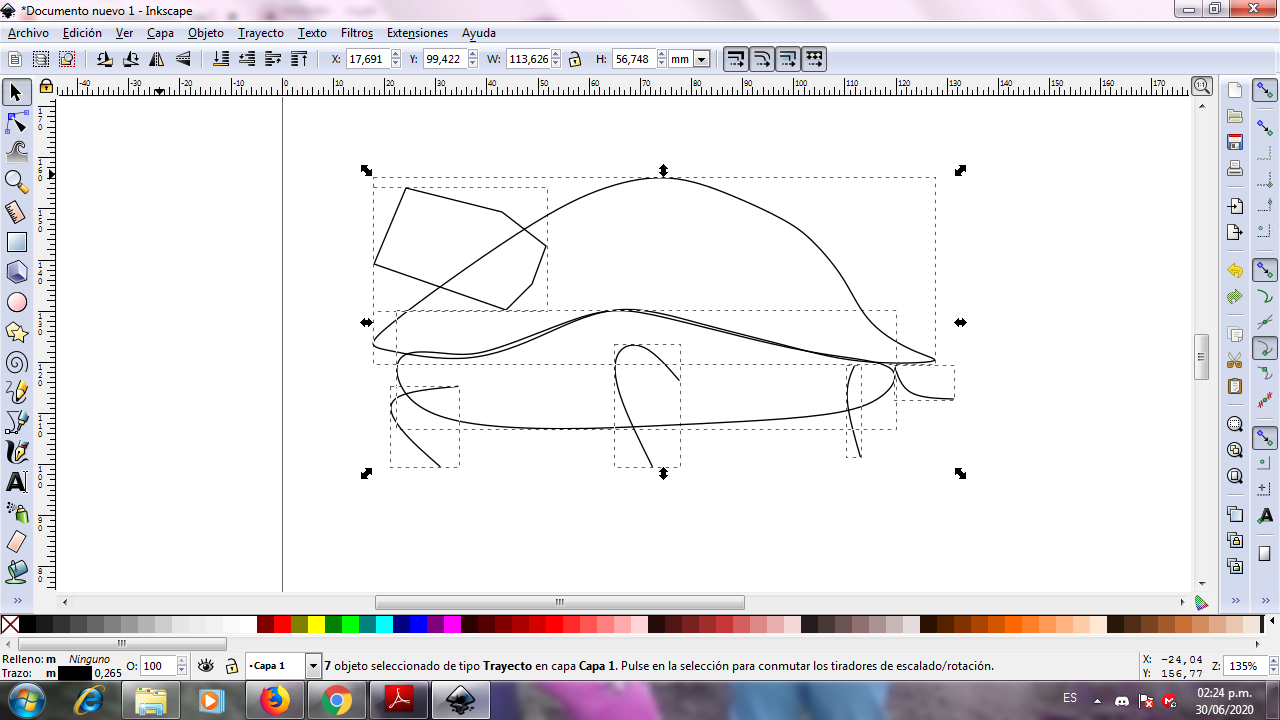Select the Star polygon tool
1280x720 pixels.
[16, 332]
